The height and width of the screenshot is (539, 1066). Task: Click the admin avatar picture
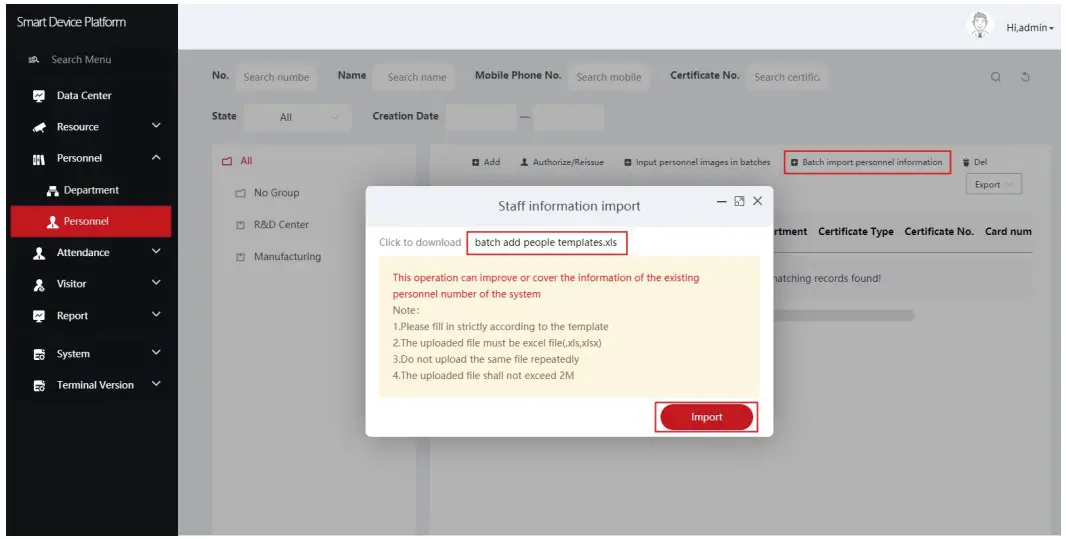[980, 25]
